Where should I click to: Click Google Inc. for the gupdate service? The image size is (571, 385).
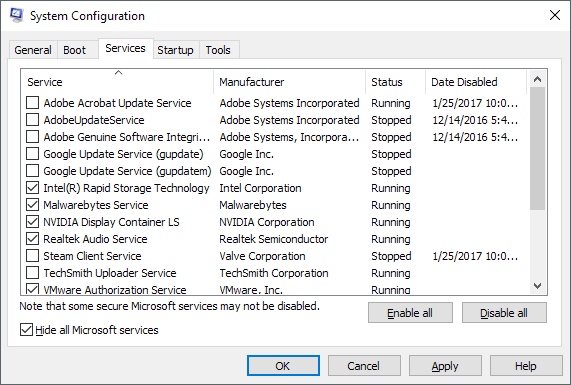point(246,154)
